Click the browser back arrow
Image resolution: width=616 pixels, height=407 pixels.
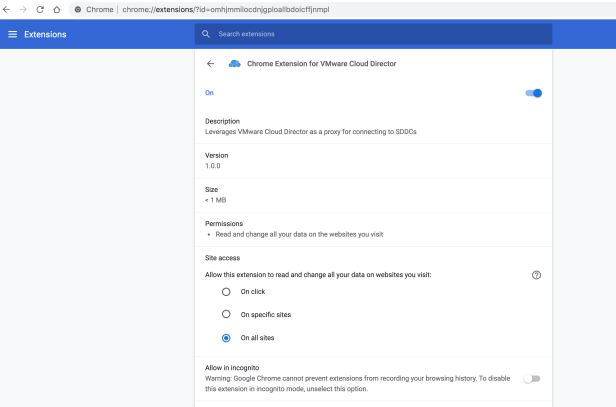point(7,9)
